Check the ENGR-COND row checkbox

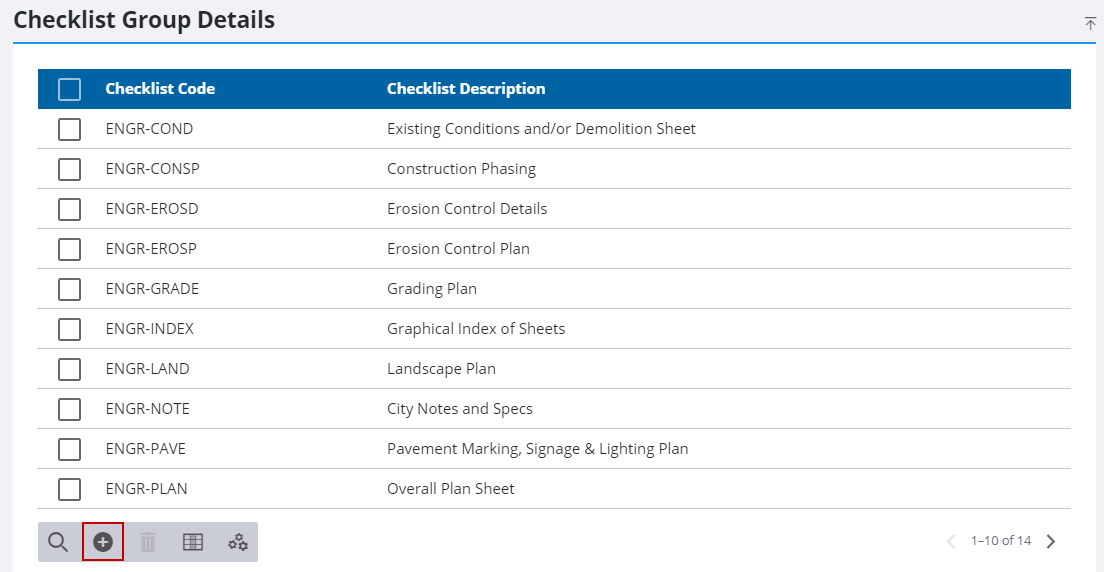69,129
